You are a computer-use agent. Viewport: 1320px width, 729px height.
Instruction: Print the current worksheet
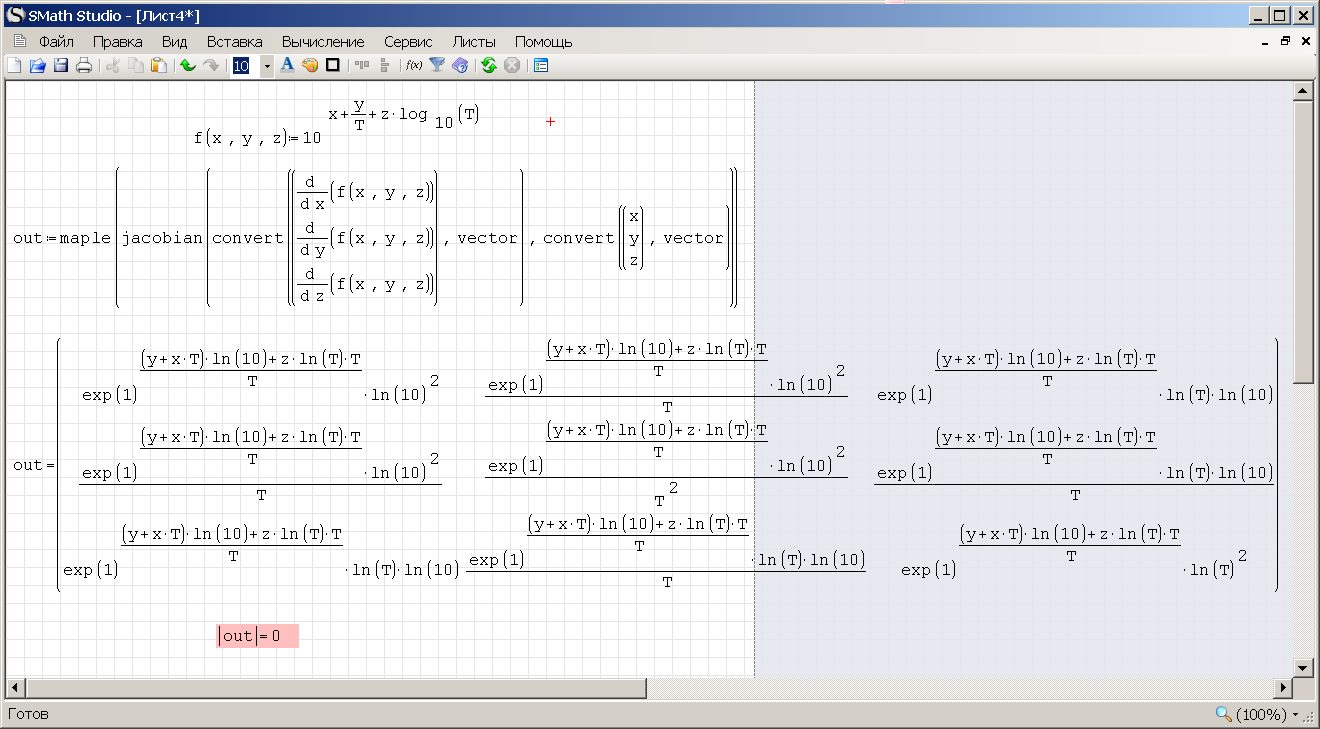[84, 66]
